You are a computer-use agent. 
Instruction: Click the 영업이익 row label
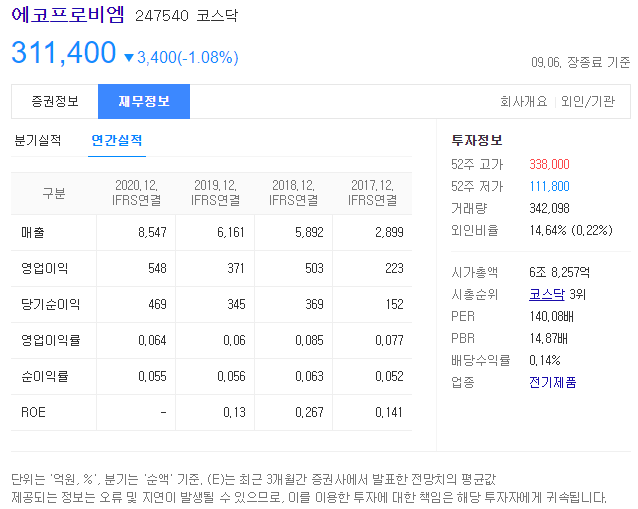click(44, 268)
